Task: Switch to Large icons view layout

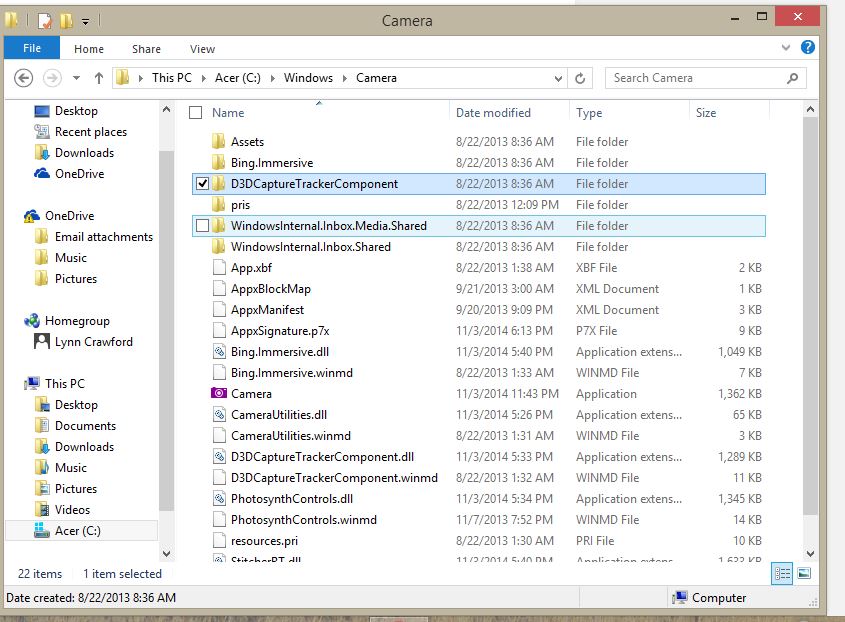Action: pyautogui.click(x=804, y=573)
